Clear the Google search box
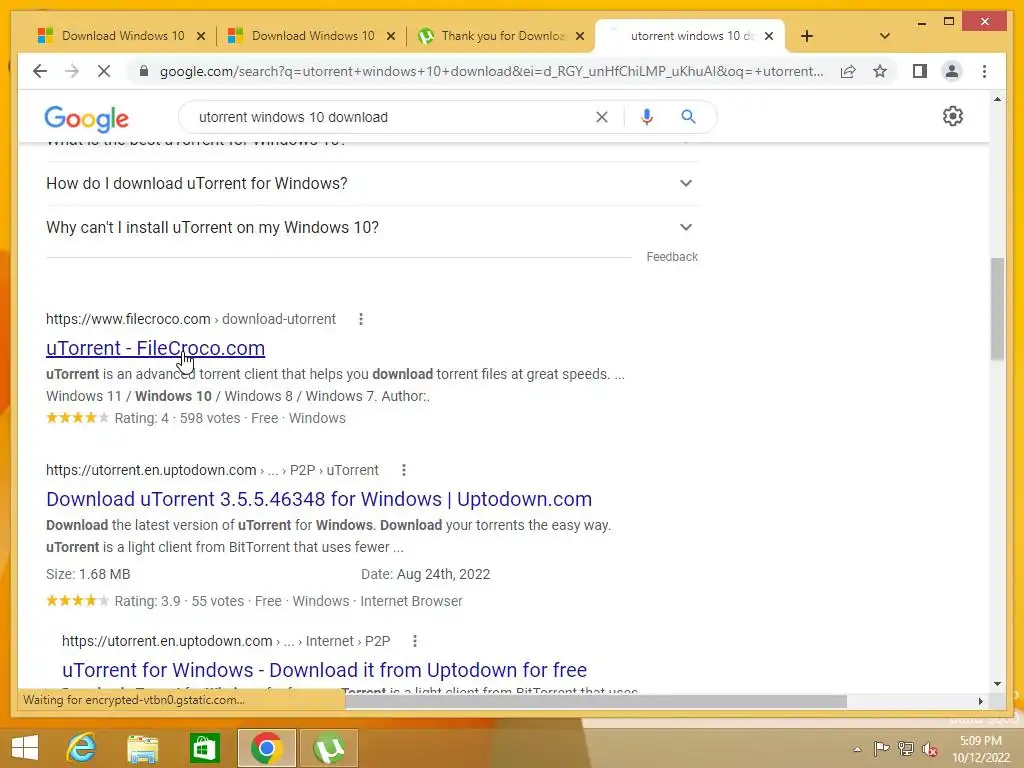The height and width of the screenshot is (768, 1024). click(x=601, y=117)
